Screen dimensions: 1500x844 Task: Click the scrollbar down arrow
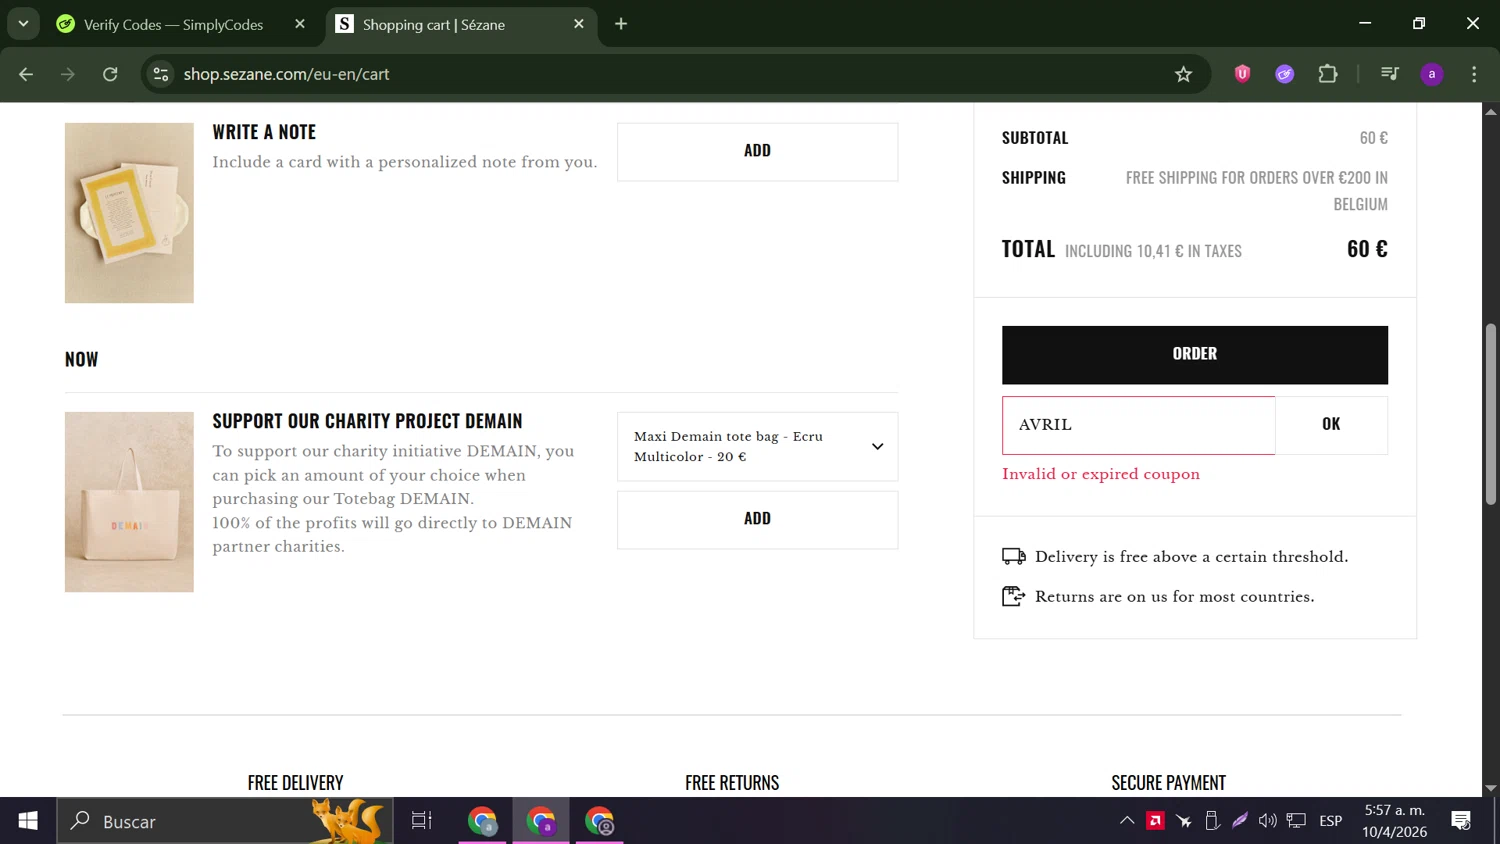tap(1491, 788)
